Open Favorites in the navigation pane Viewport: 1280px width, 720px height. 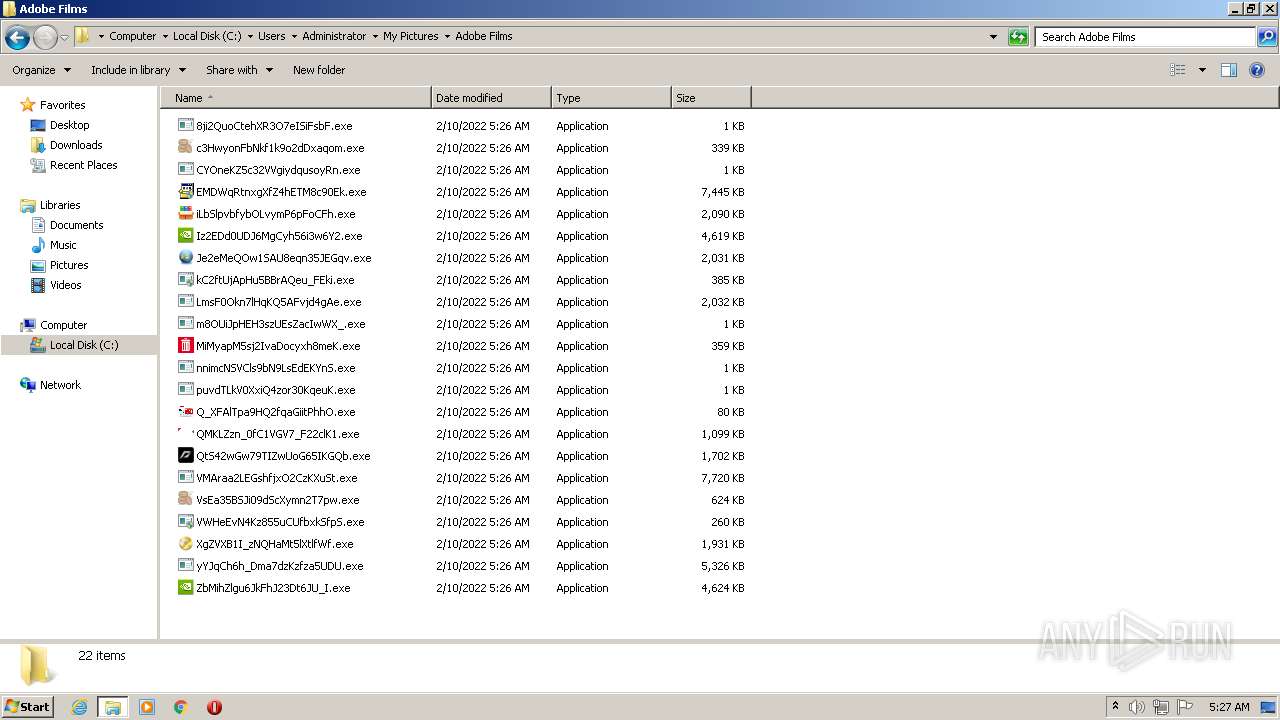click(x=62, y=105)
